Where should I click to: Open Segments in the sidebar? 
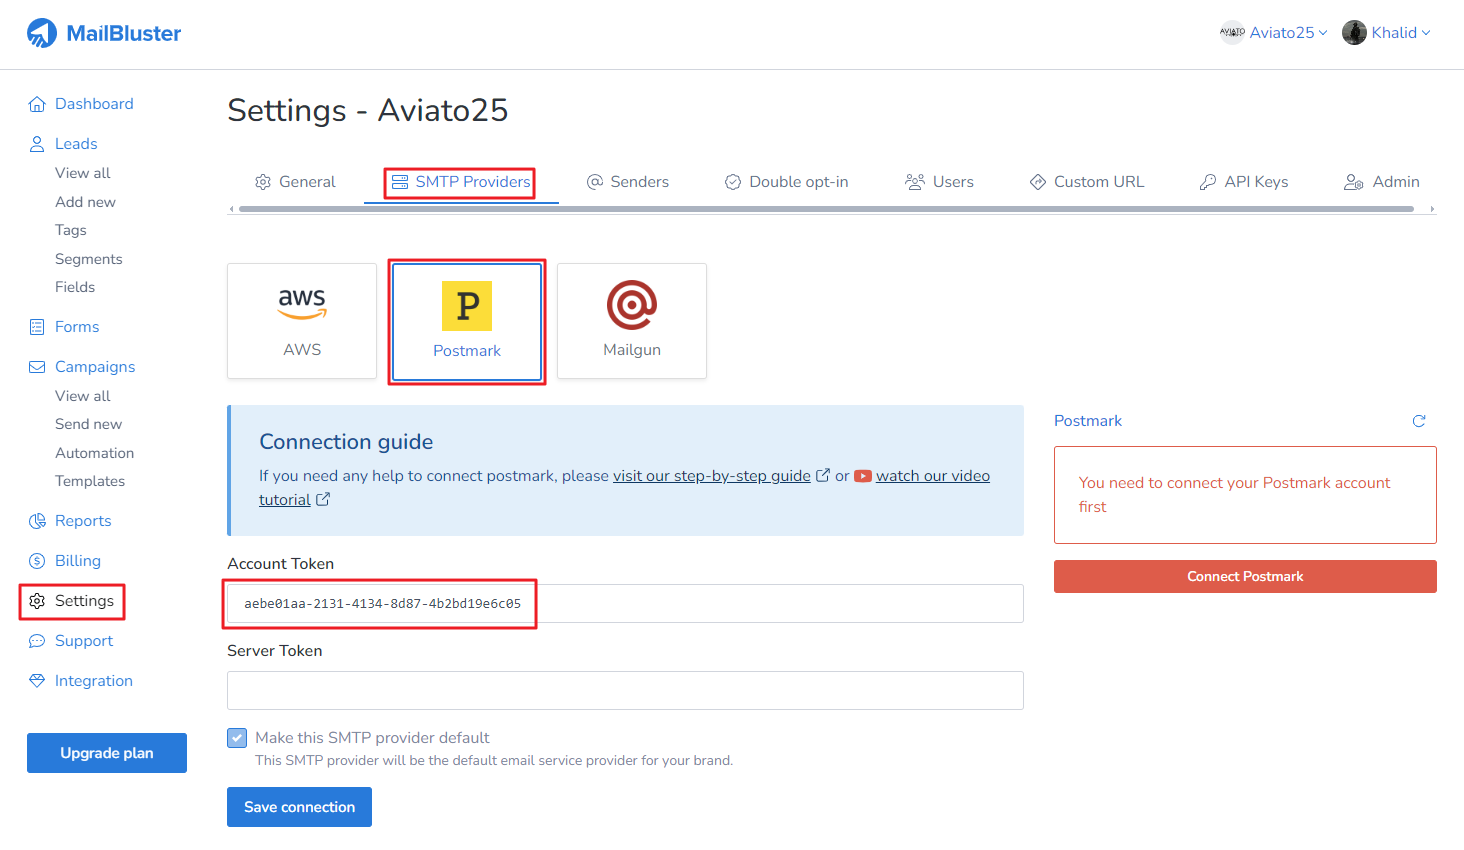[x=89, y=259]
